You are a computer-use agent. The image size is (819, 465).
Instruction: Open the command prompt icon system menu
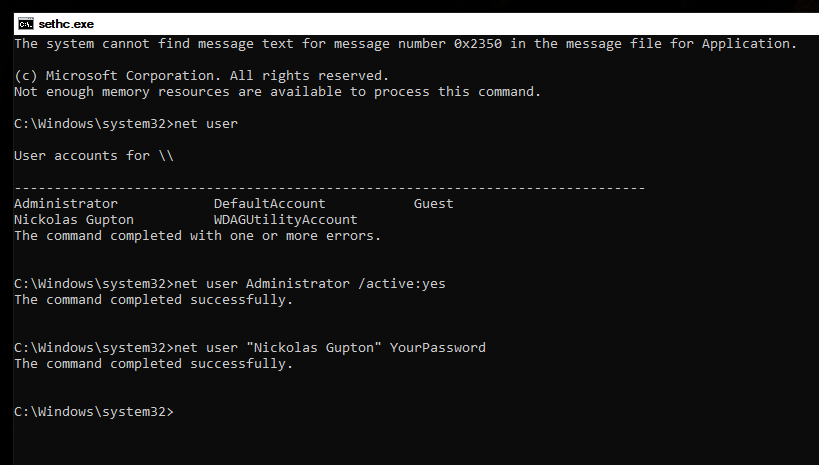click(25, 24)
